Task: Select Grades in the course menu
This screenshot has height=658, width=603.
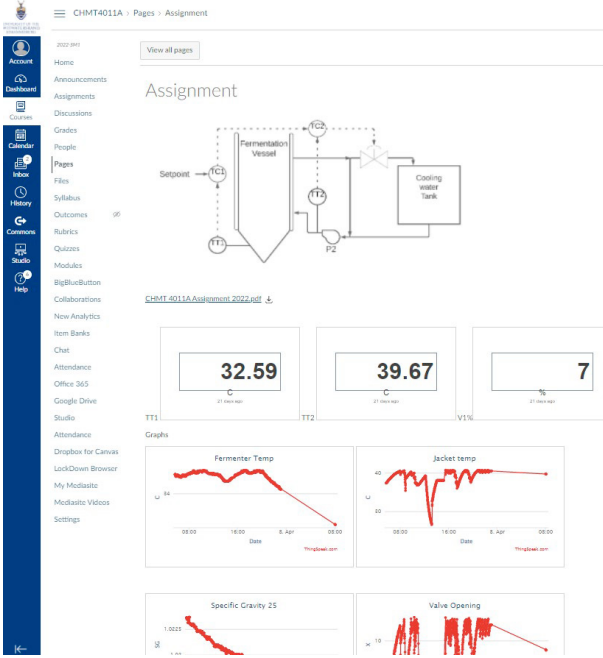Action: pos(65,130)
